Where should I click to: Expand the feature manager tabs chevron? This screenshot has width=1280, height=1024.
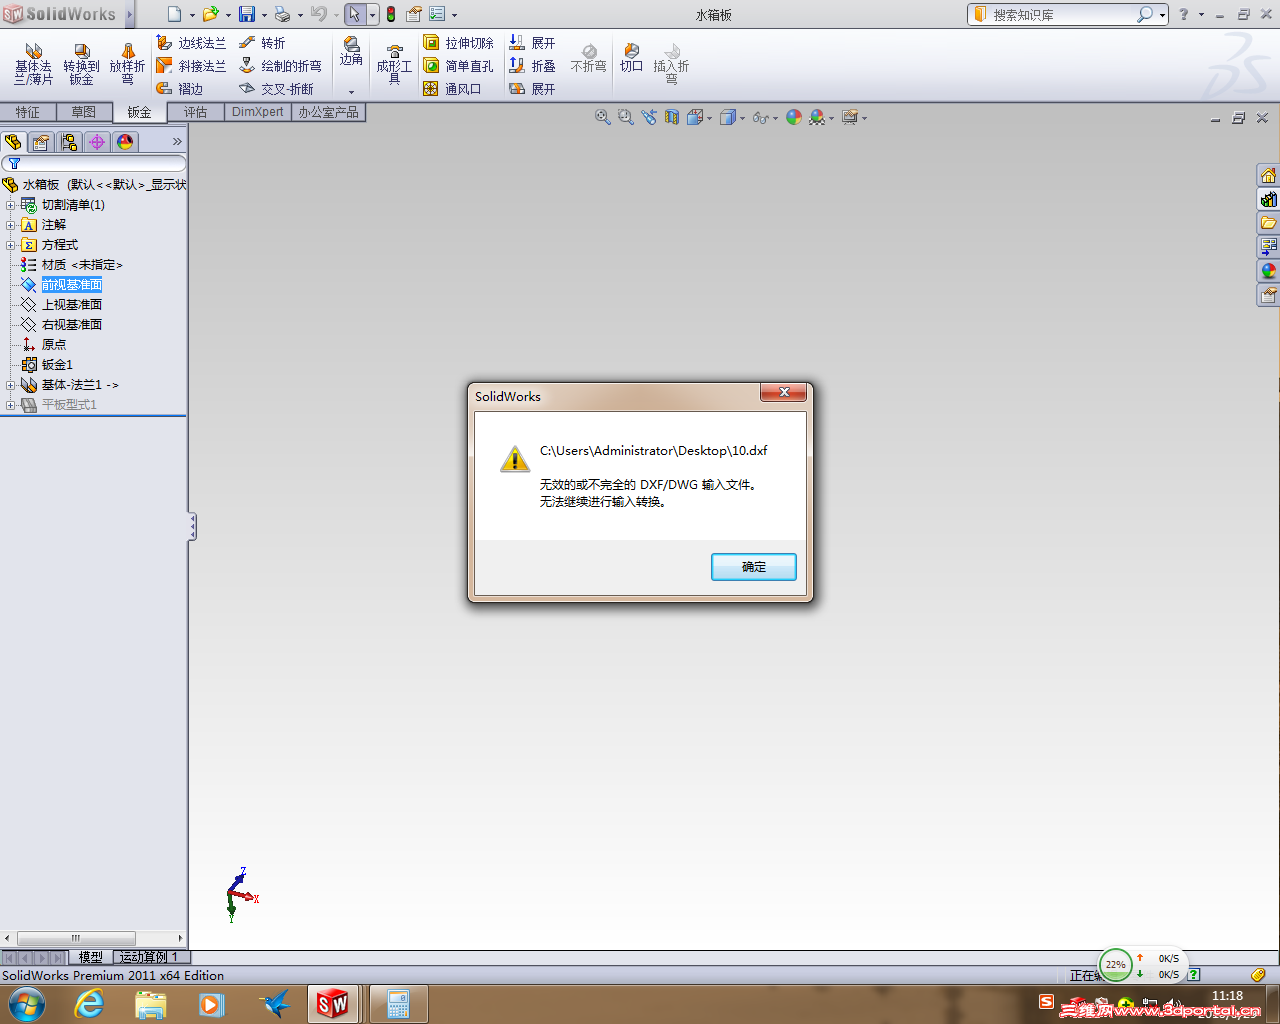(177, 142)
